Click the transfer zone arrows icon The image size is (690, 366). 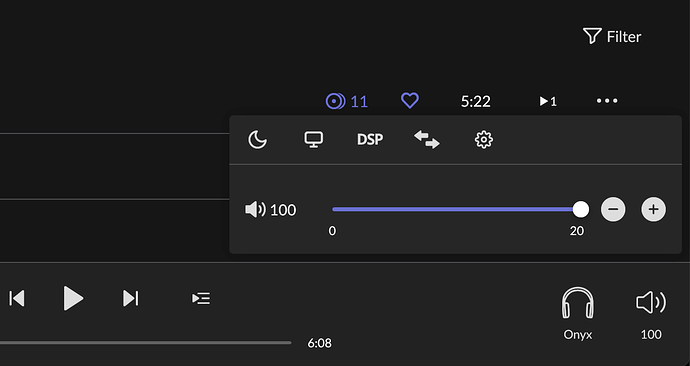426,139
